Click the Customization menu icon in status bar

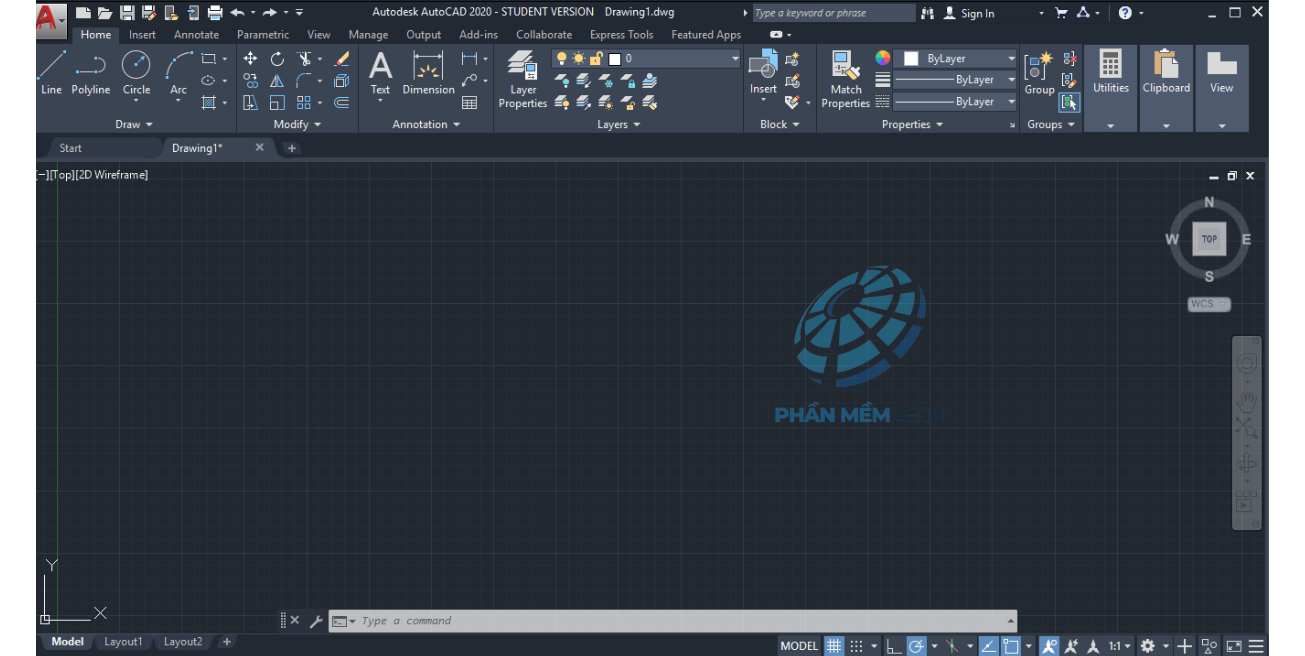(1257, 646)
